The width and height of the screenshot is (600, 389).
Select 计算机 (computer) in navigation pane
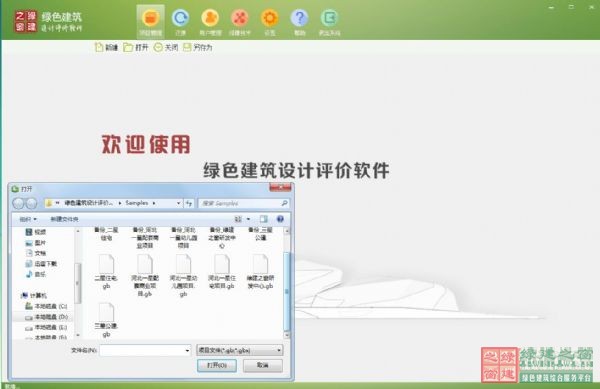[34, 295]
